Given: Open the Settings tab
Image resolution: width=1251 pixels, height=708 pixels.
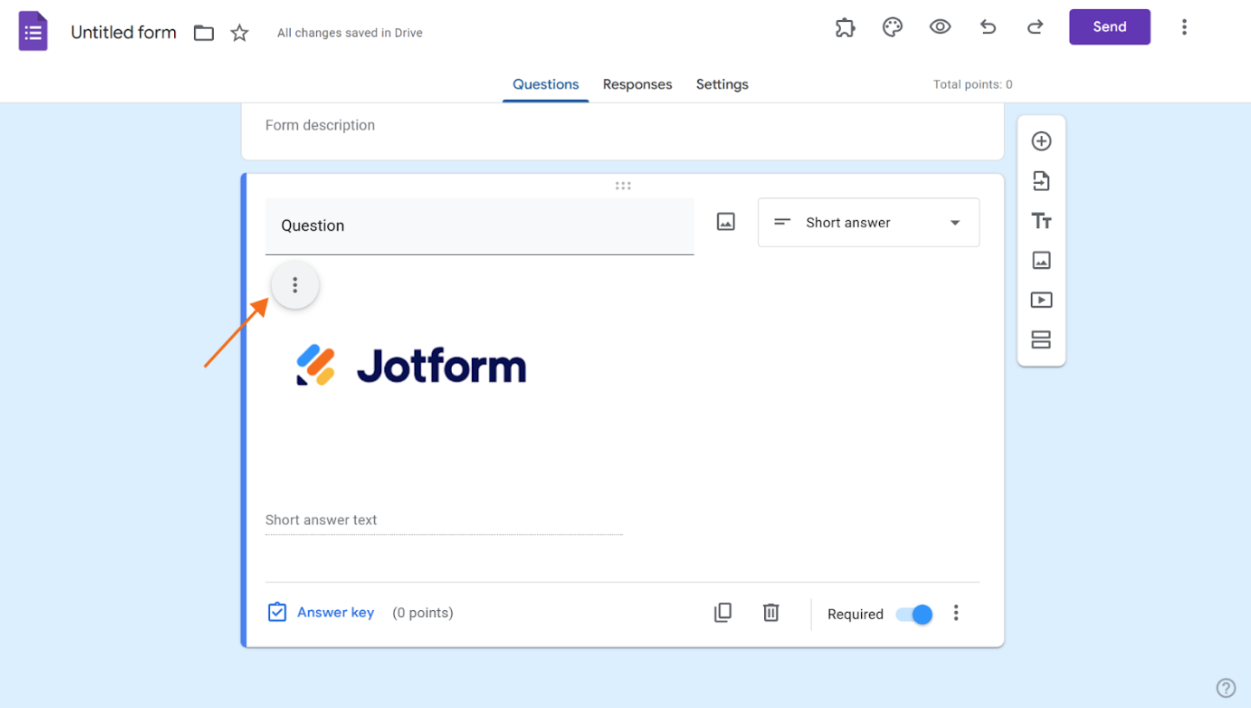Looking at the screenshot, I should point(722,84).
